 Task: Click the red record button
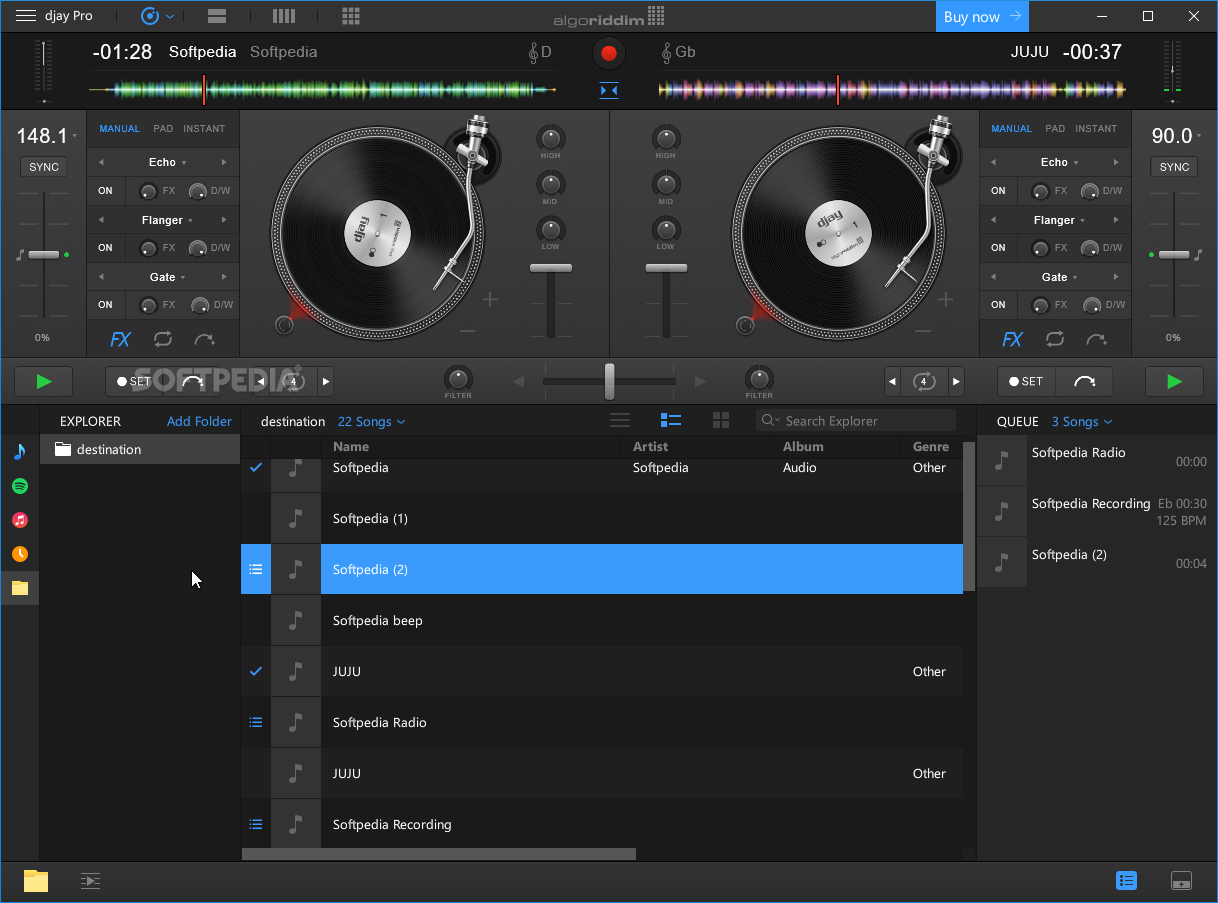608,53
